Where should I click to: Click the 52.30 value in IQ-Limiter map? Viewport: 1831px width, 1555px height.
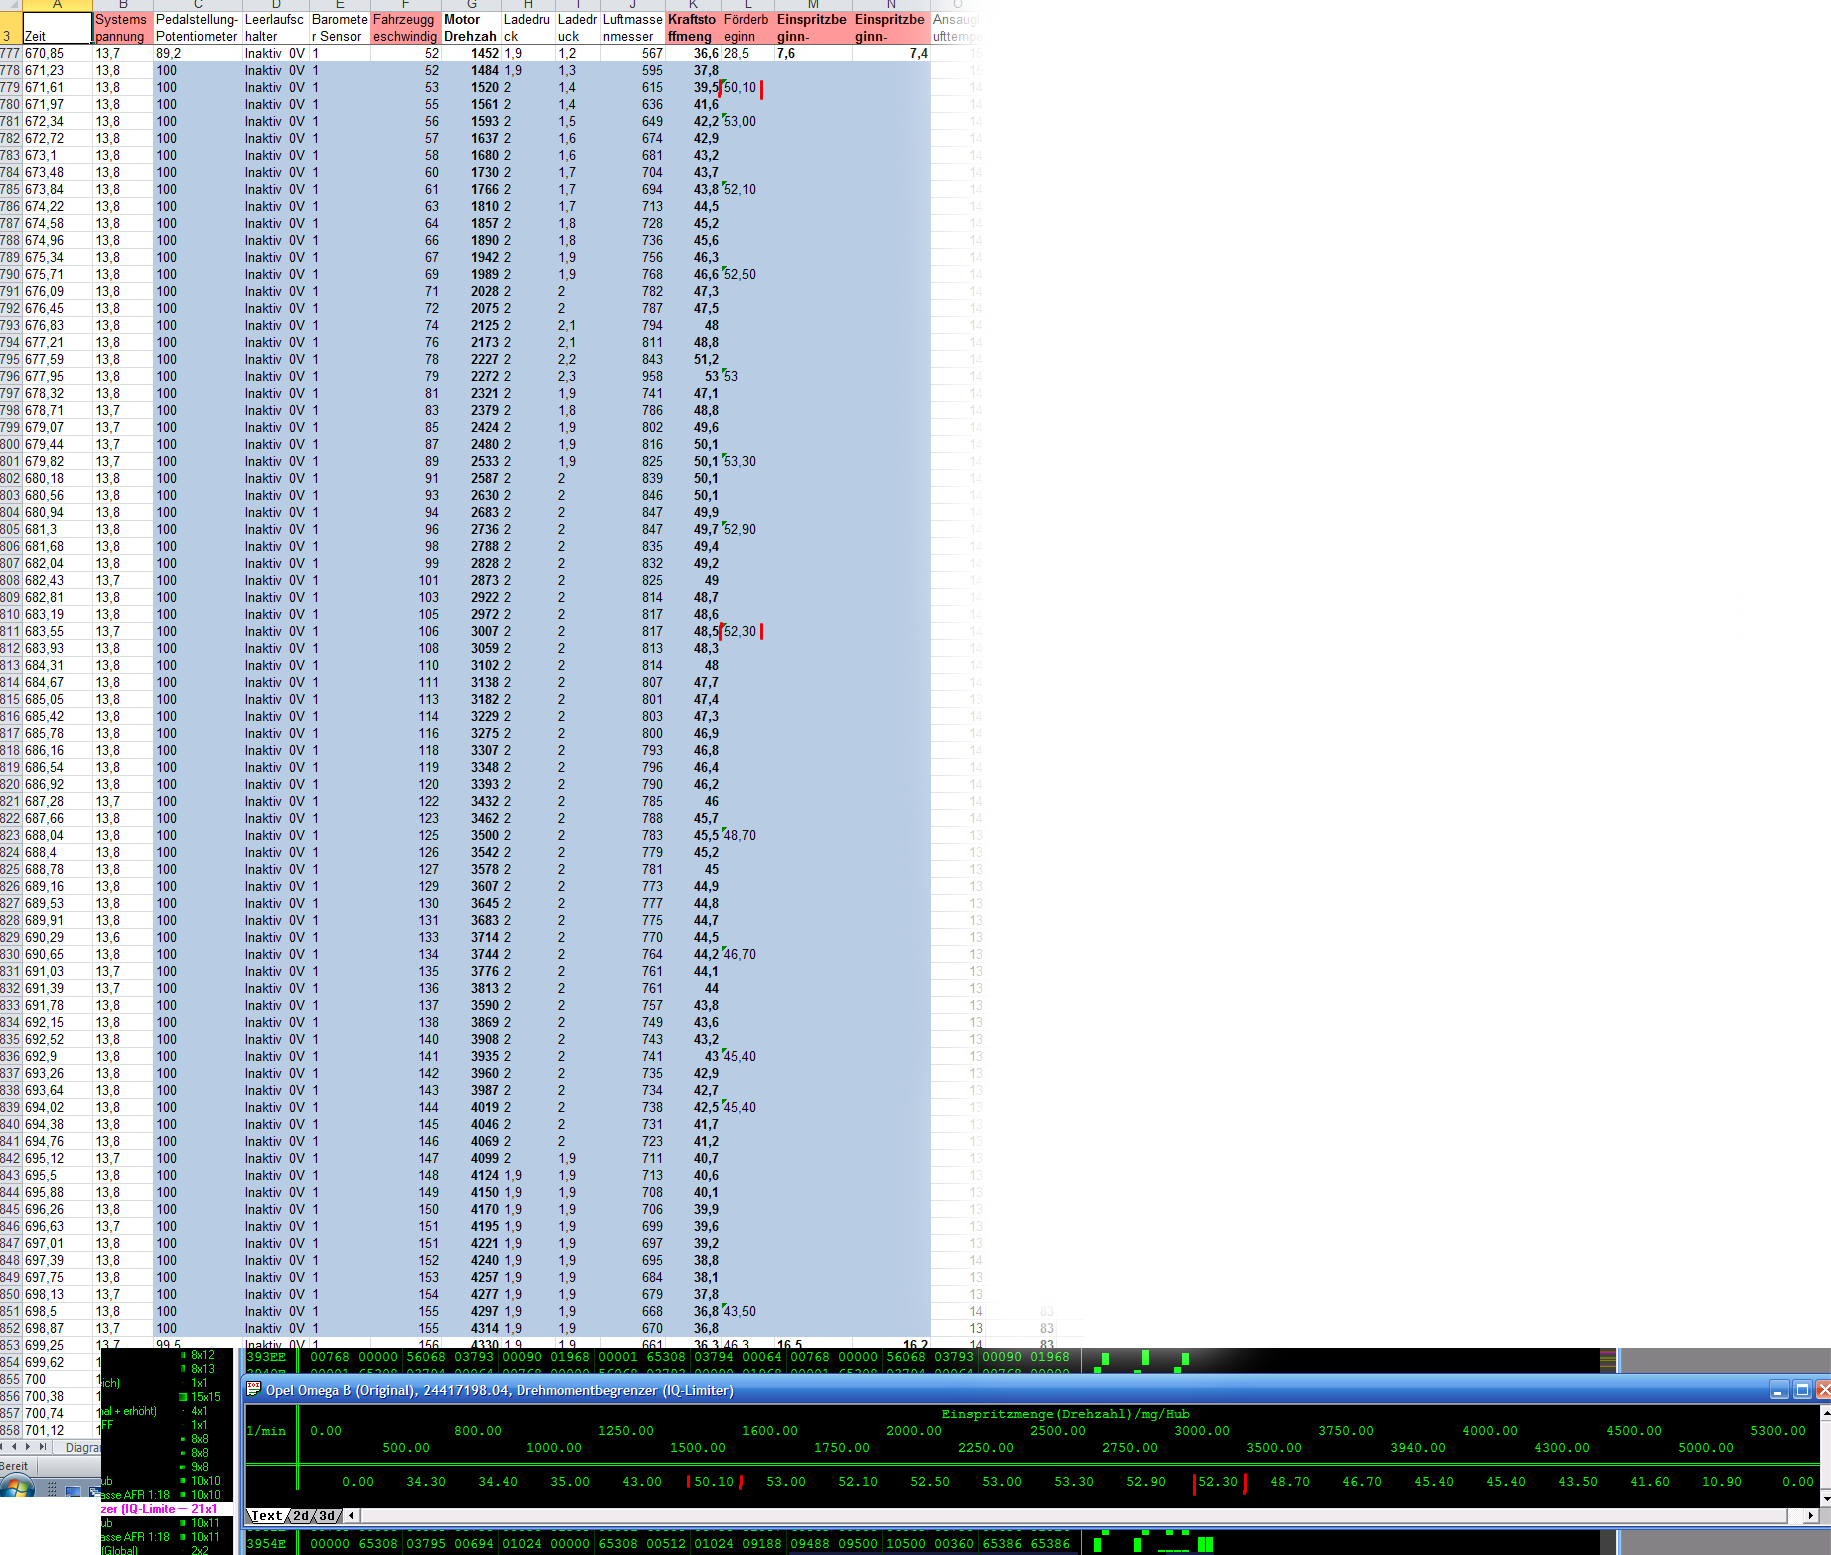click(1218, 1482)
